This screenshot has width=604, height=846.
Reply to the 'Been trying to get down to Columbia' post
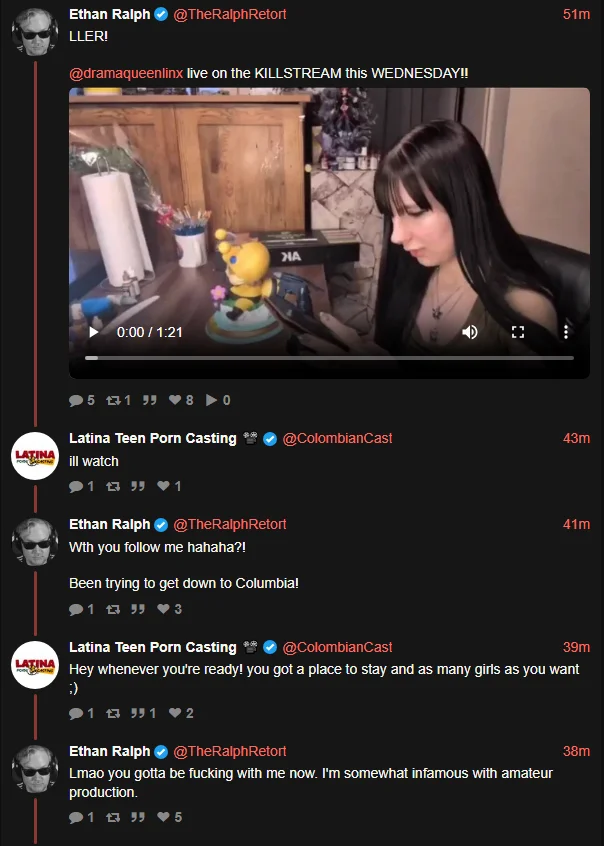[x=82, y=609]
